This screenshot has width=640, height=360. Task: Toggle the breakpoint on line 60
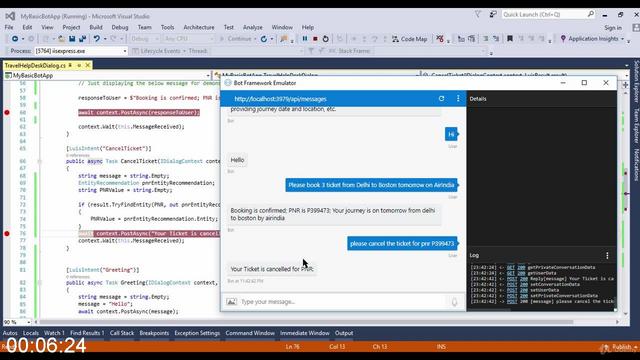coord(7,112)
